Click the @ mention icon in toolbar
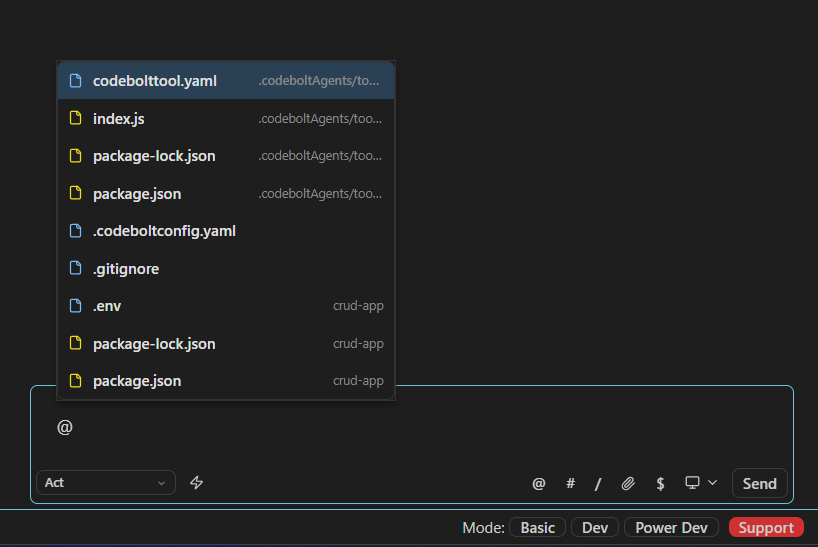Screen dimensions: 818x547 tap(539, 483)
